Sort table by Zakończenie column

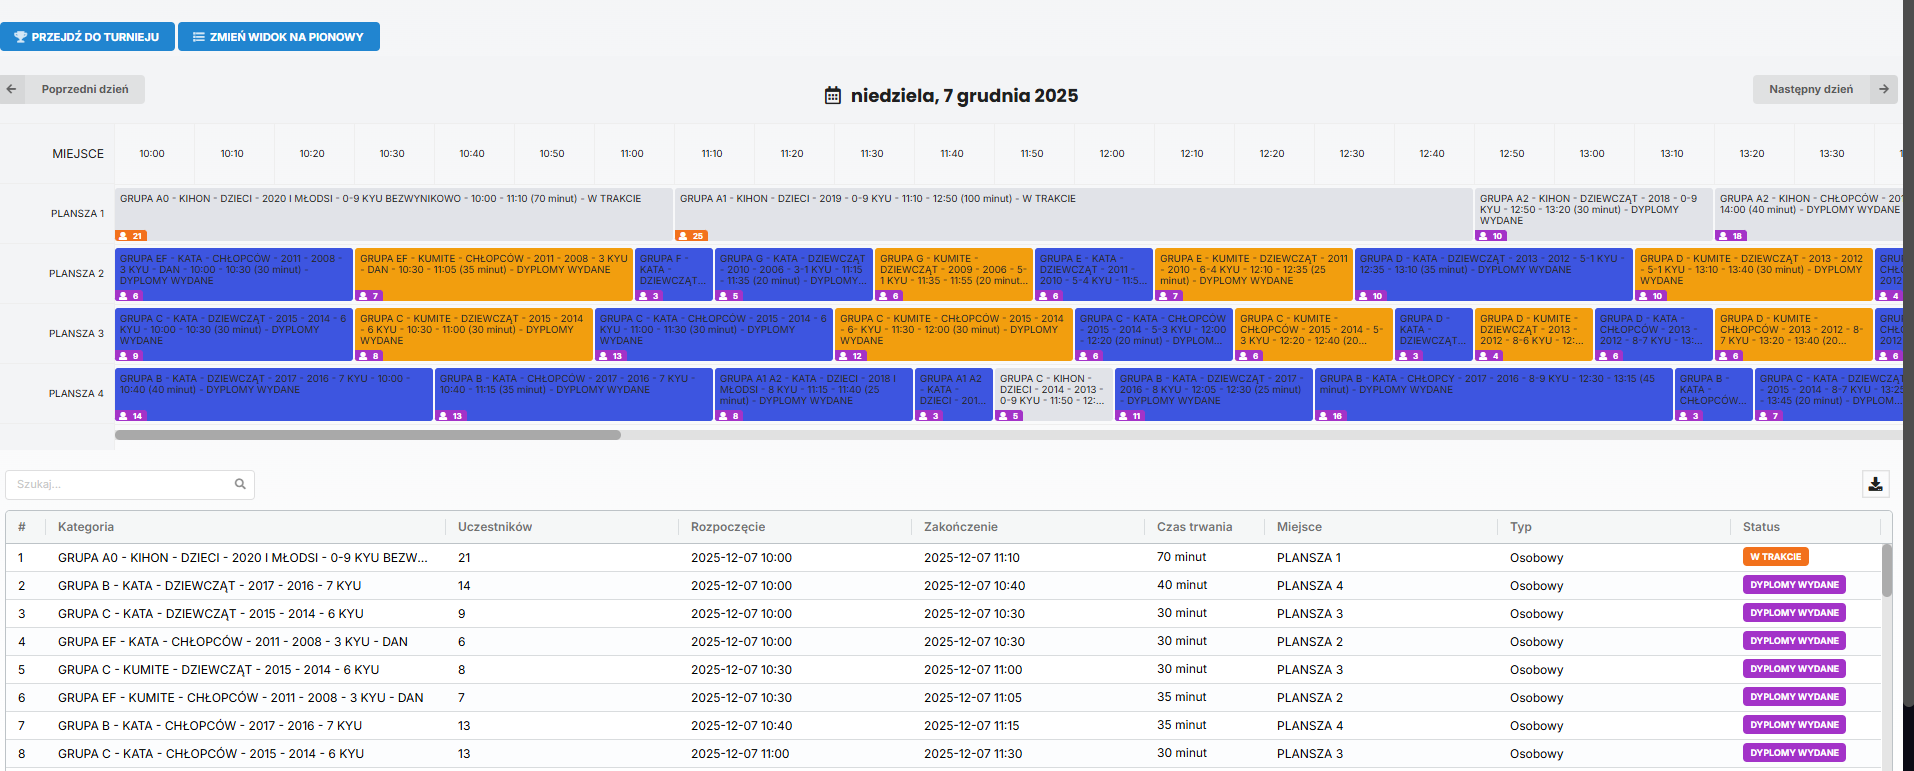pos(961,527)
